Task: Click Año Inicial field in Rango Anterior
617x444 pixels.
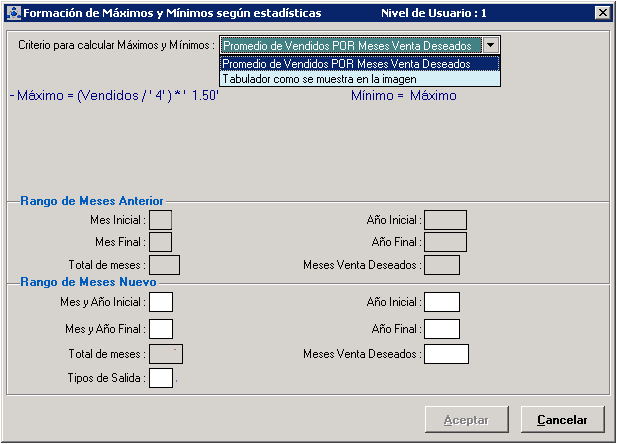Action: [x=445, y=219]
